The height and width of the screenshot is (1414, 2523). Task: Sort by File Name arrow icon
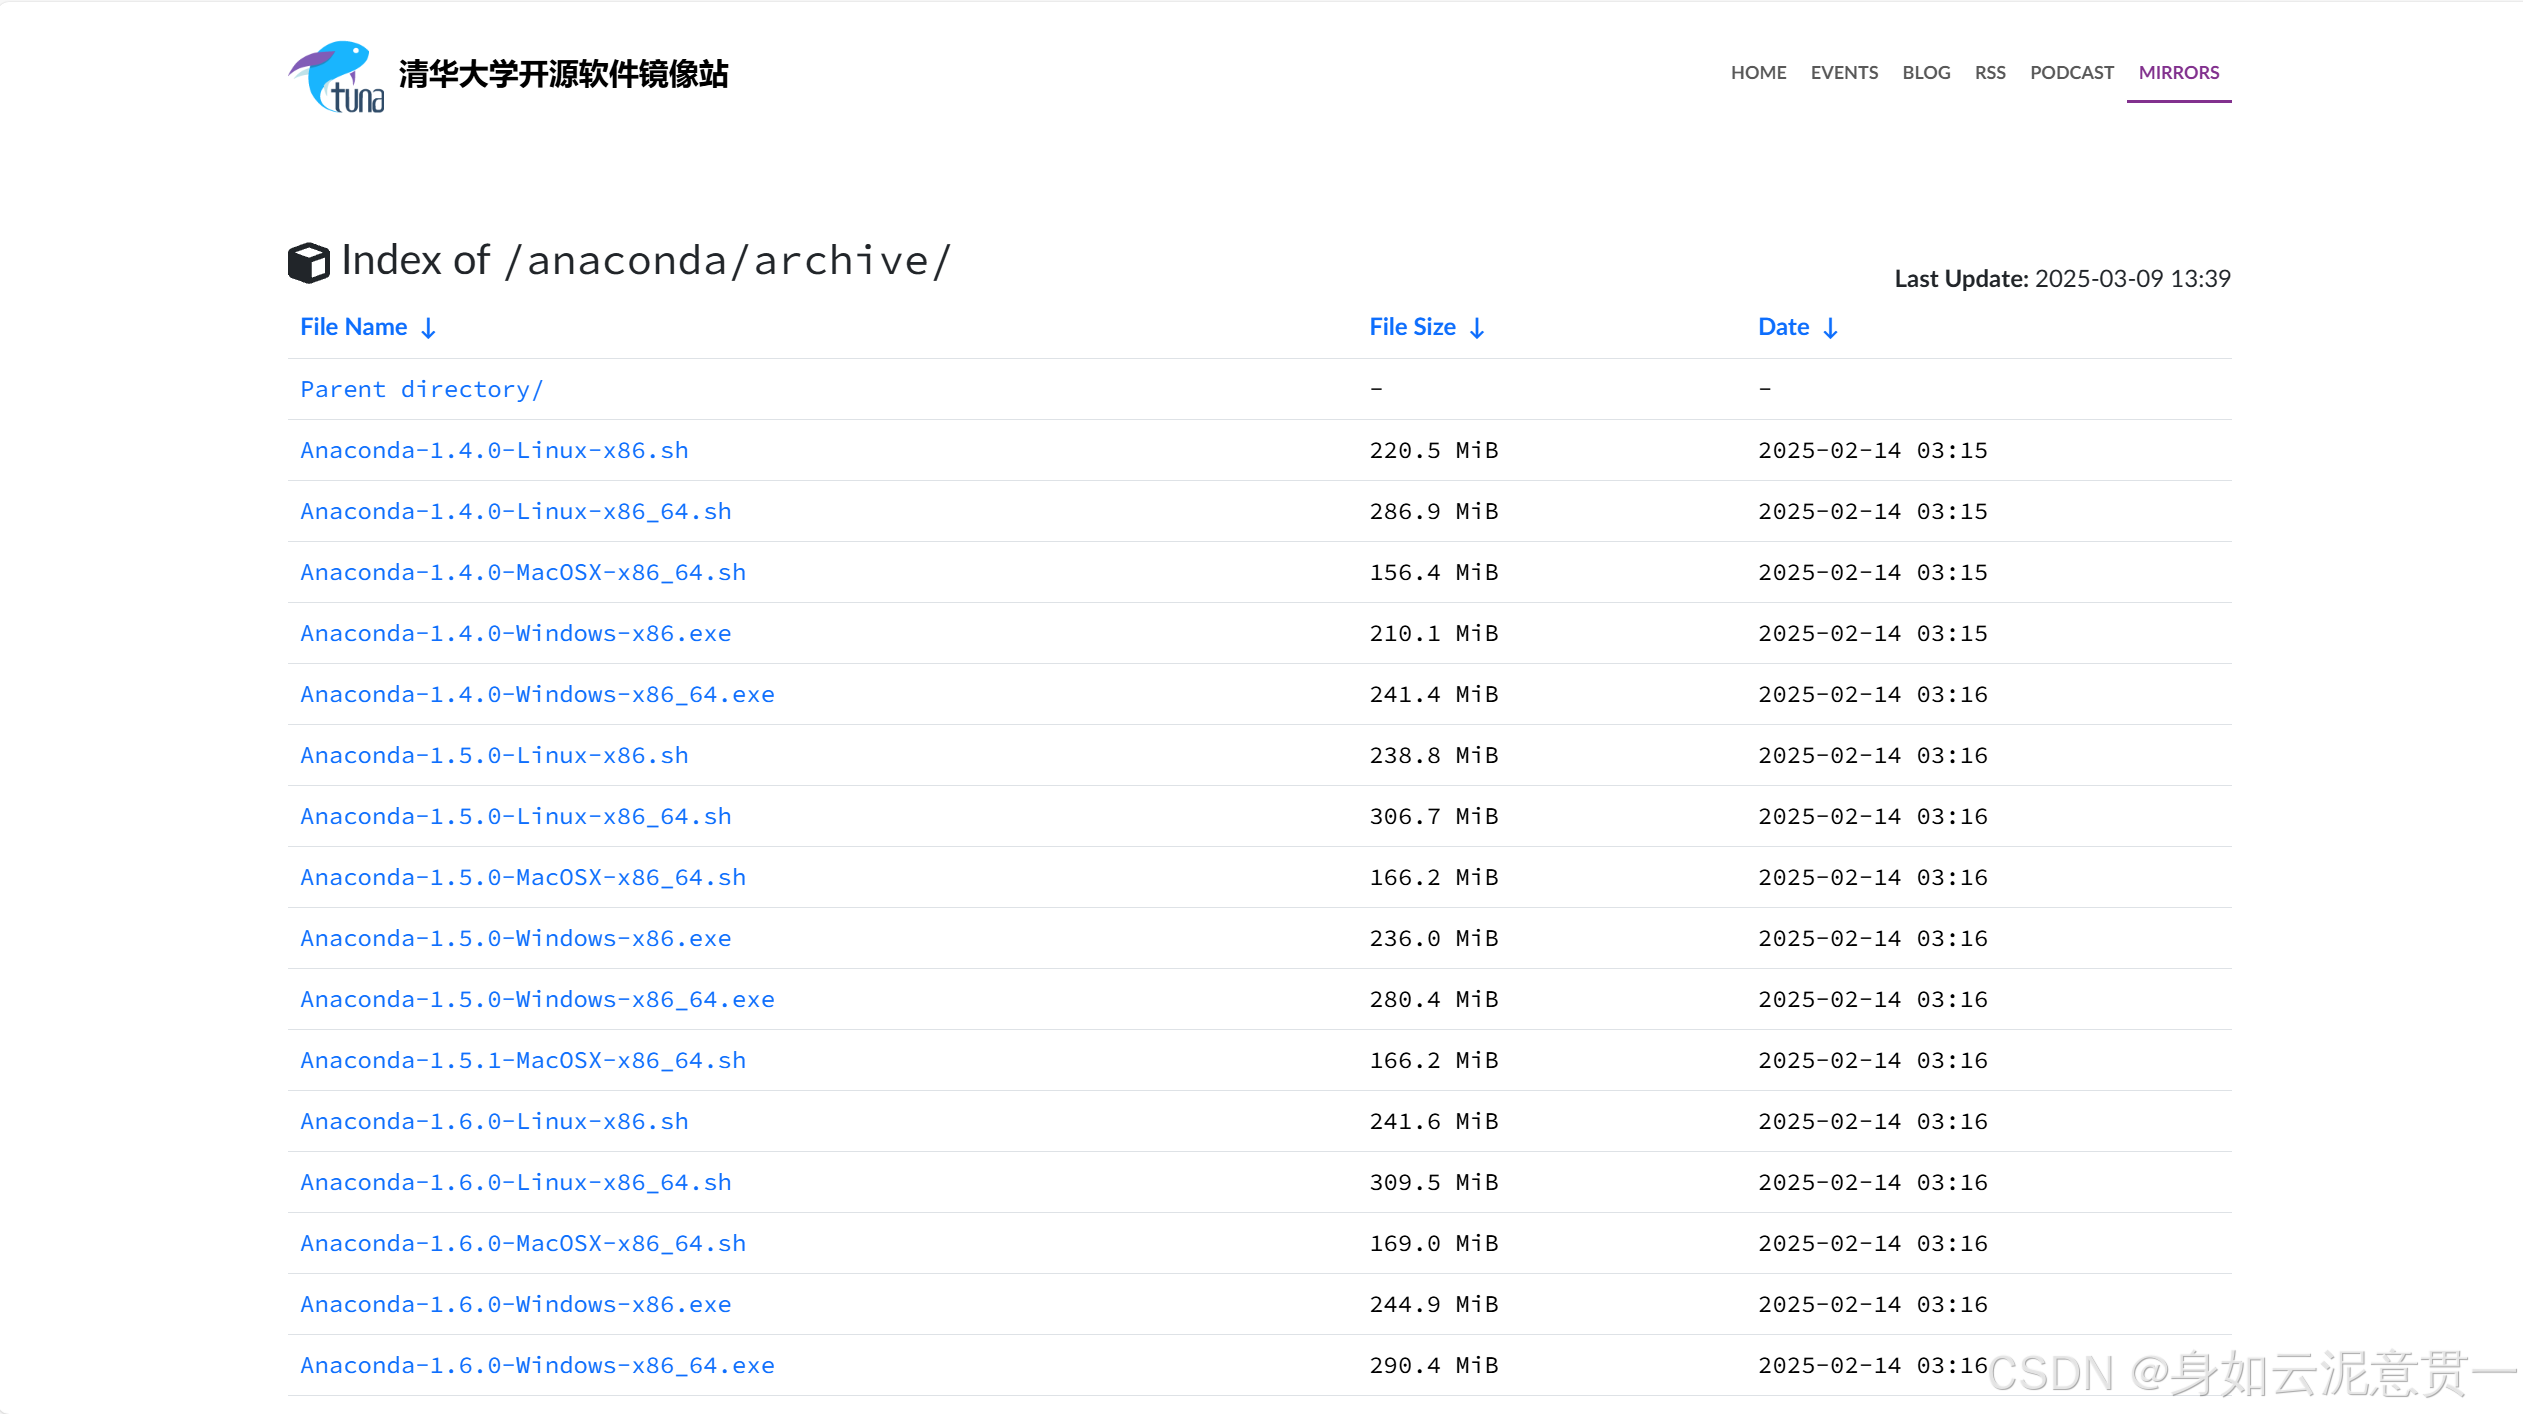428,328
